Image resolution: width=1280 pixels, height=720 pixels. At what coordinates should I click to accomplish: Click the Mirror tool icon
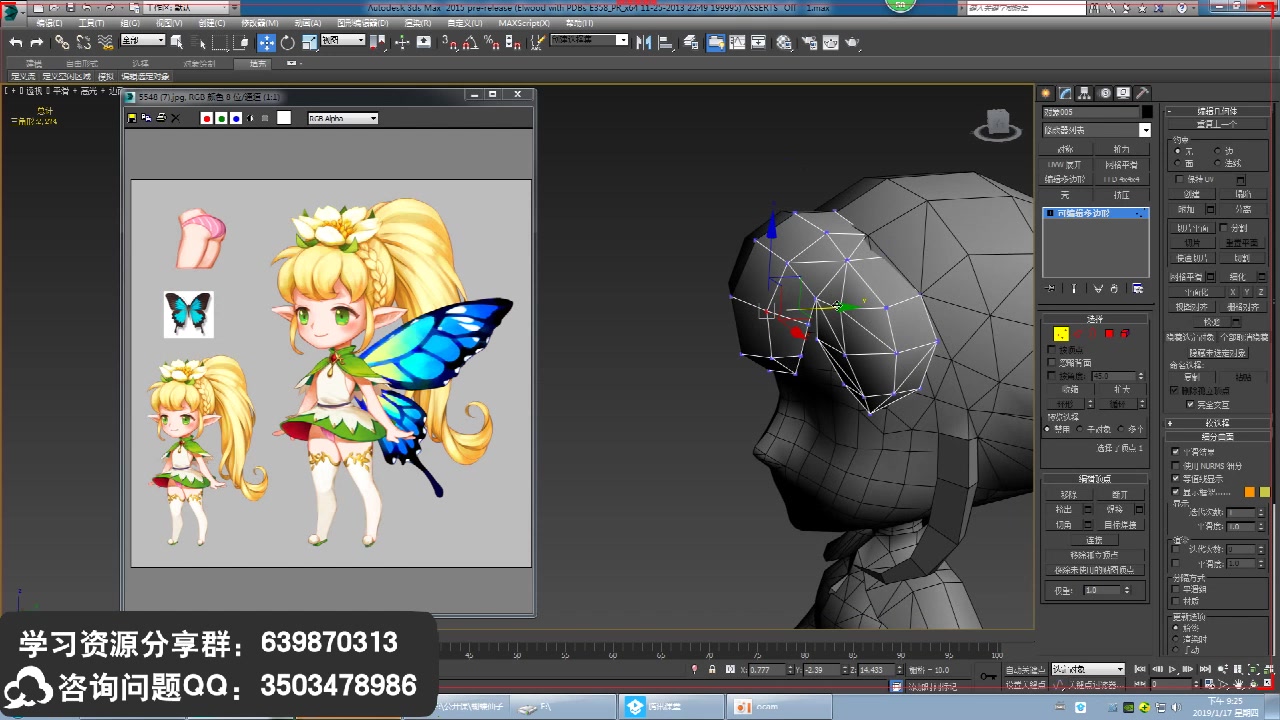point(643,43)
